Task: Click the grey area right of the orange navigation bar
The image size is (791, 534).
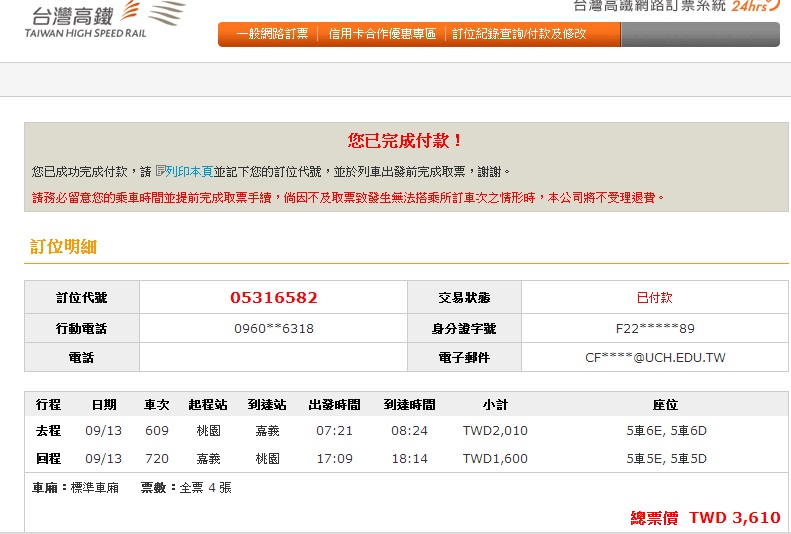Action: [x=699, y=35]
